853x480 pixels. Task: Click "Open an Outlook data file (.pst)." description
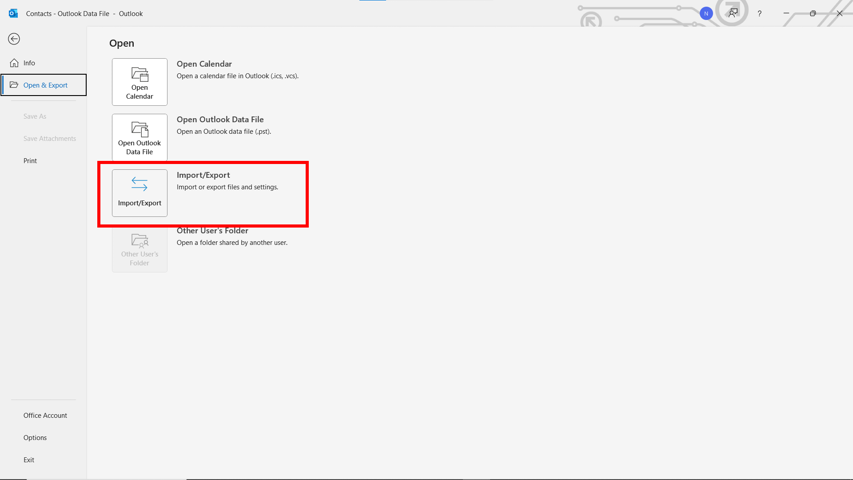[x=224, y=132]
